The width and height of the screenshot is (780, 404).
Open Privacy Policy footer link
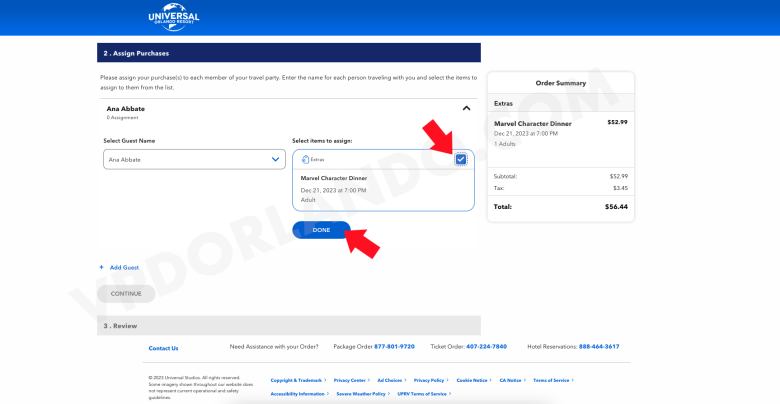click(431, 380)
